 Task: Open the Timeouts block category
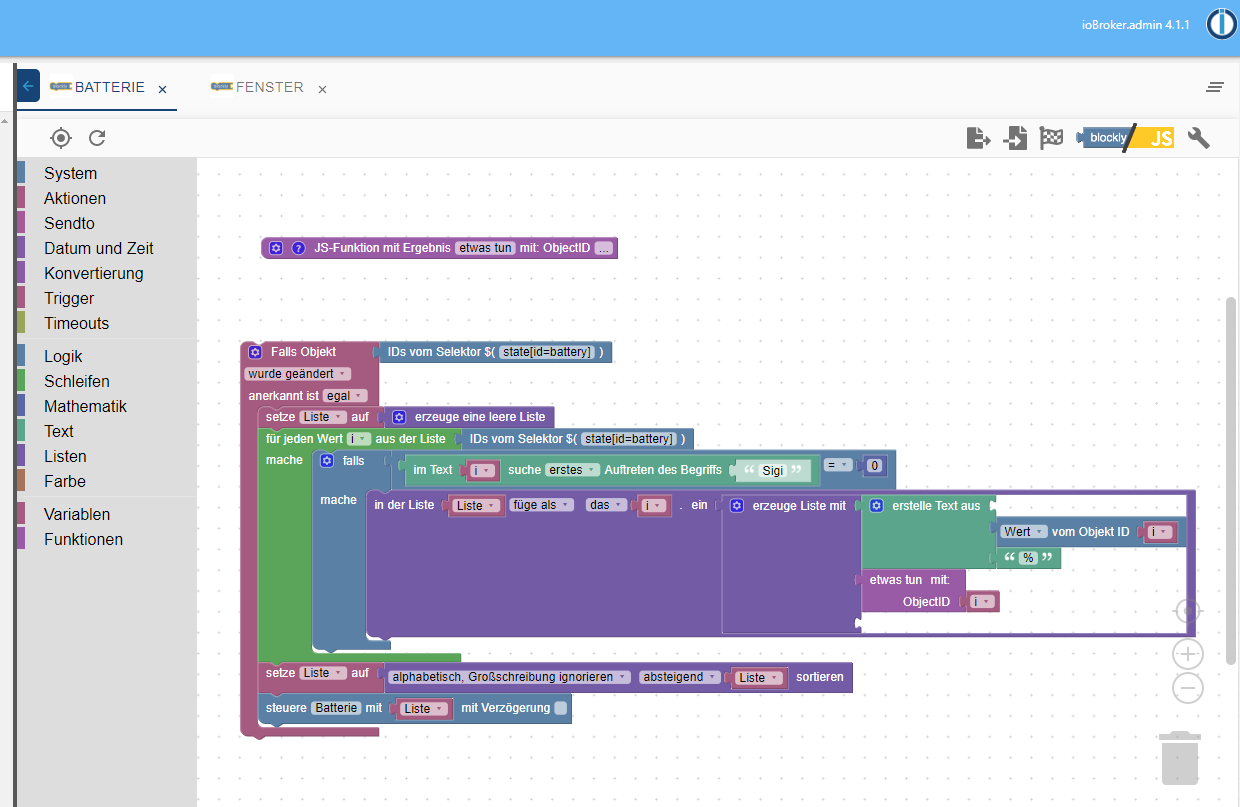click(x=76, y=324)
